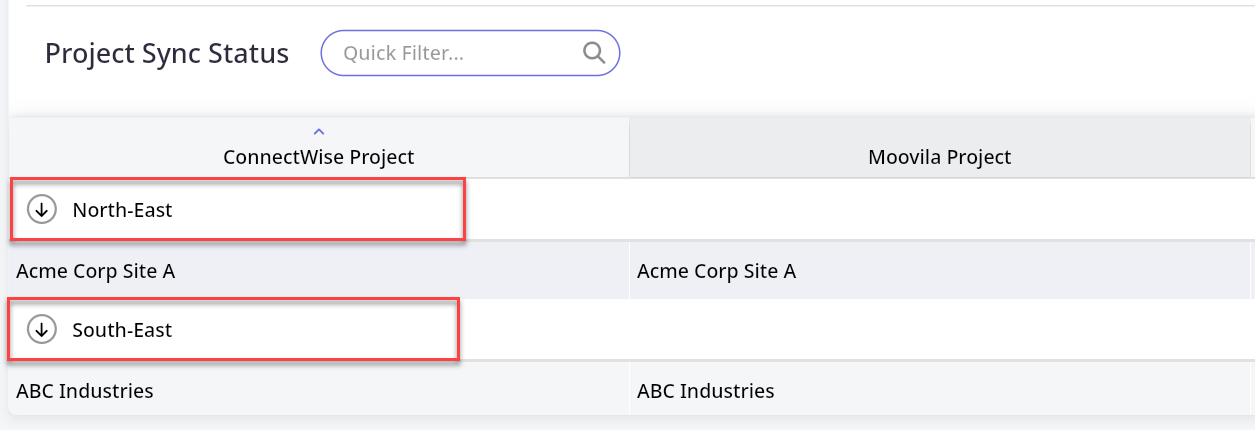Viewport: 1255px width, 430px height.
Task: Select ABC Industries under Moovila Project
Action: coord(705,390)
